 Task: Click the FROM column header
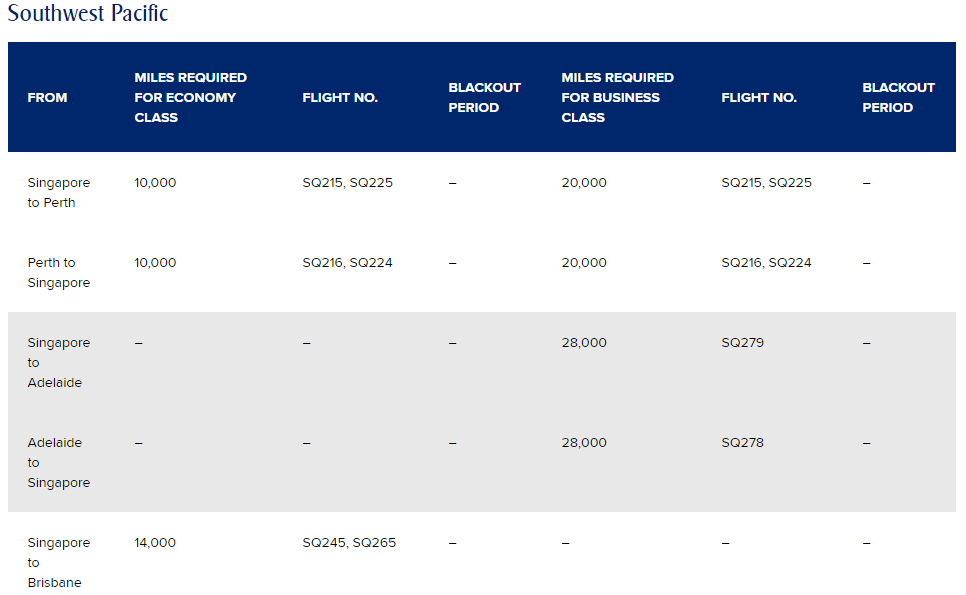point(47,98)
